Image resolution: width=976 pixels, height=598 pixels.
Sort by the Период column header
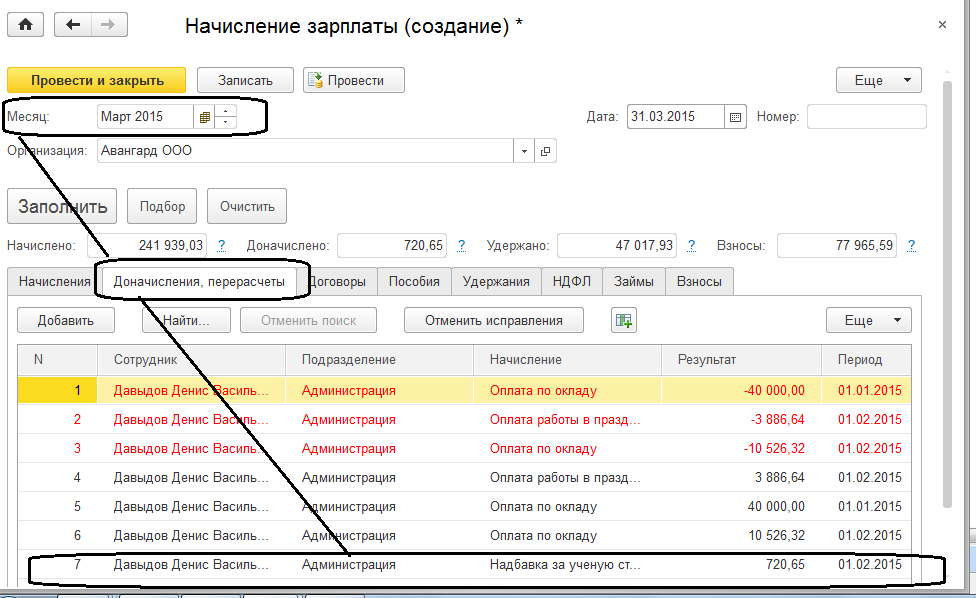point(866,360)
